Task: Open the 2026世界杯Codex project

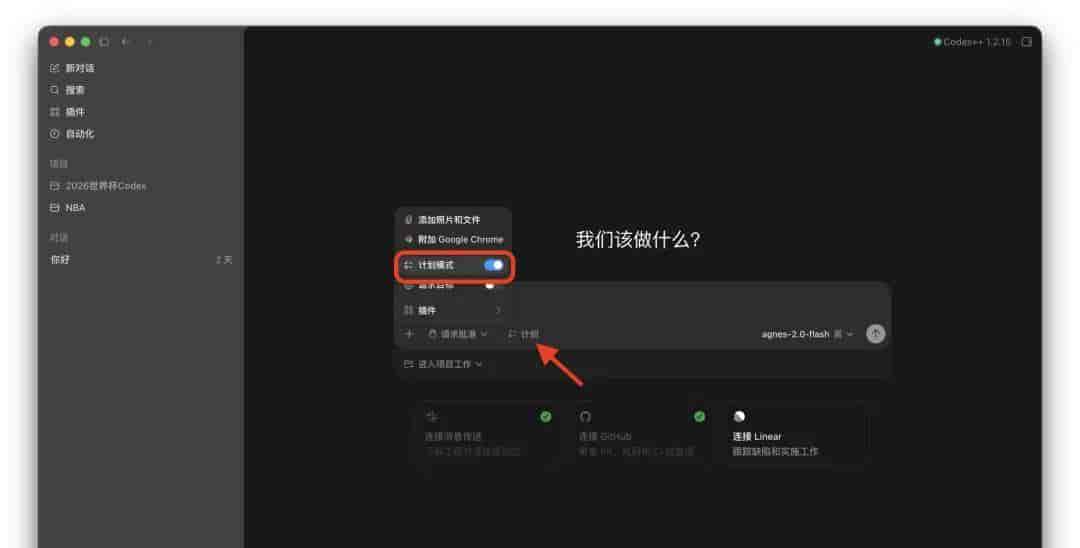Action: [98, 186]
